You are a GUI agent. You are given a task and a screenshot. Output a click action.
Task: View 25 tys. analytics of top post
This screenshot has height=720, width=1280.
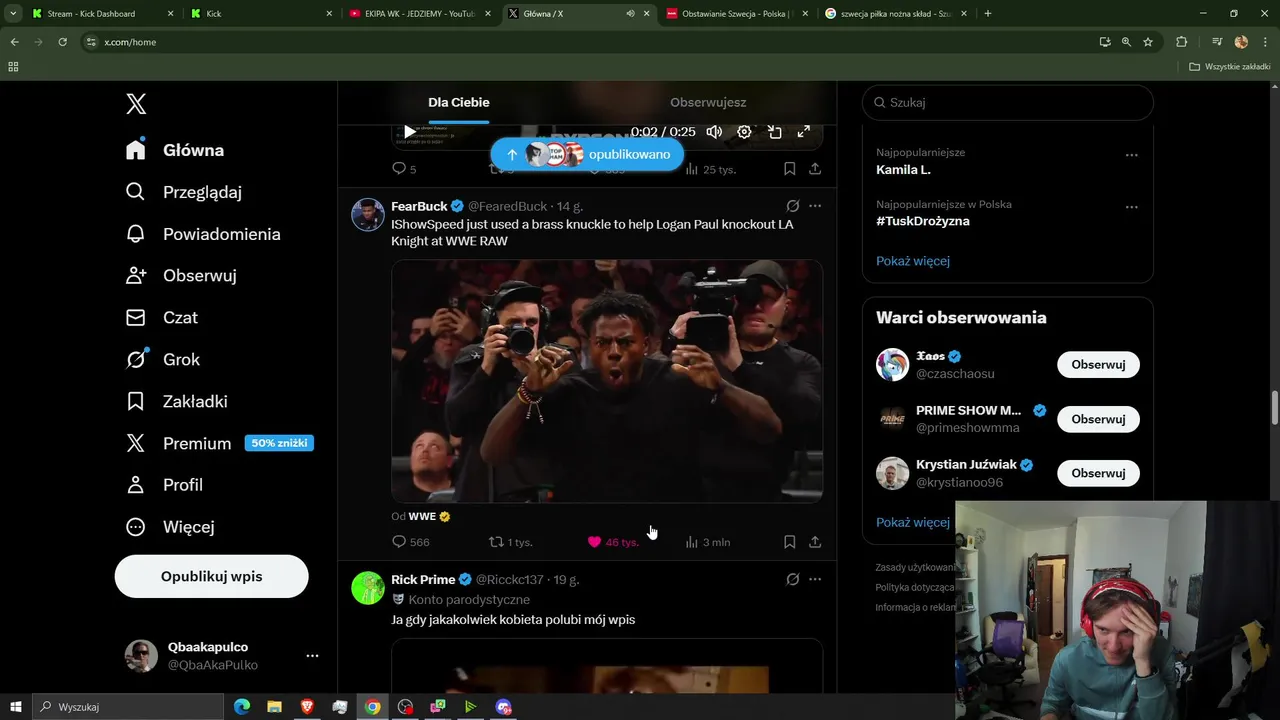click(711, 169)
